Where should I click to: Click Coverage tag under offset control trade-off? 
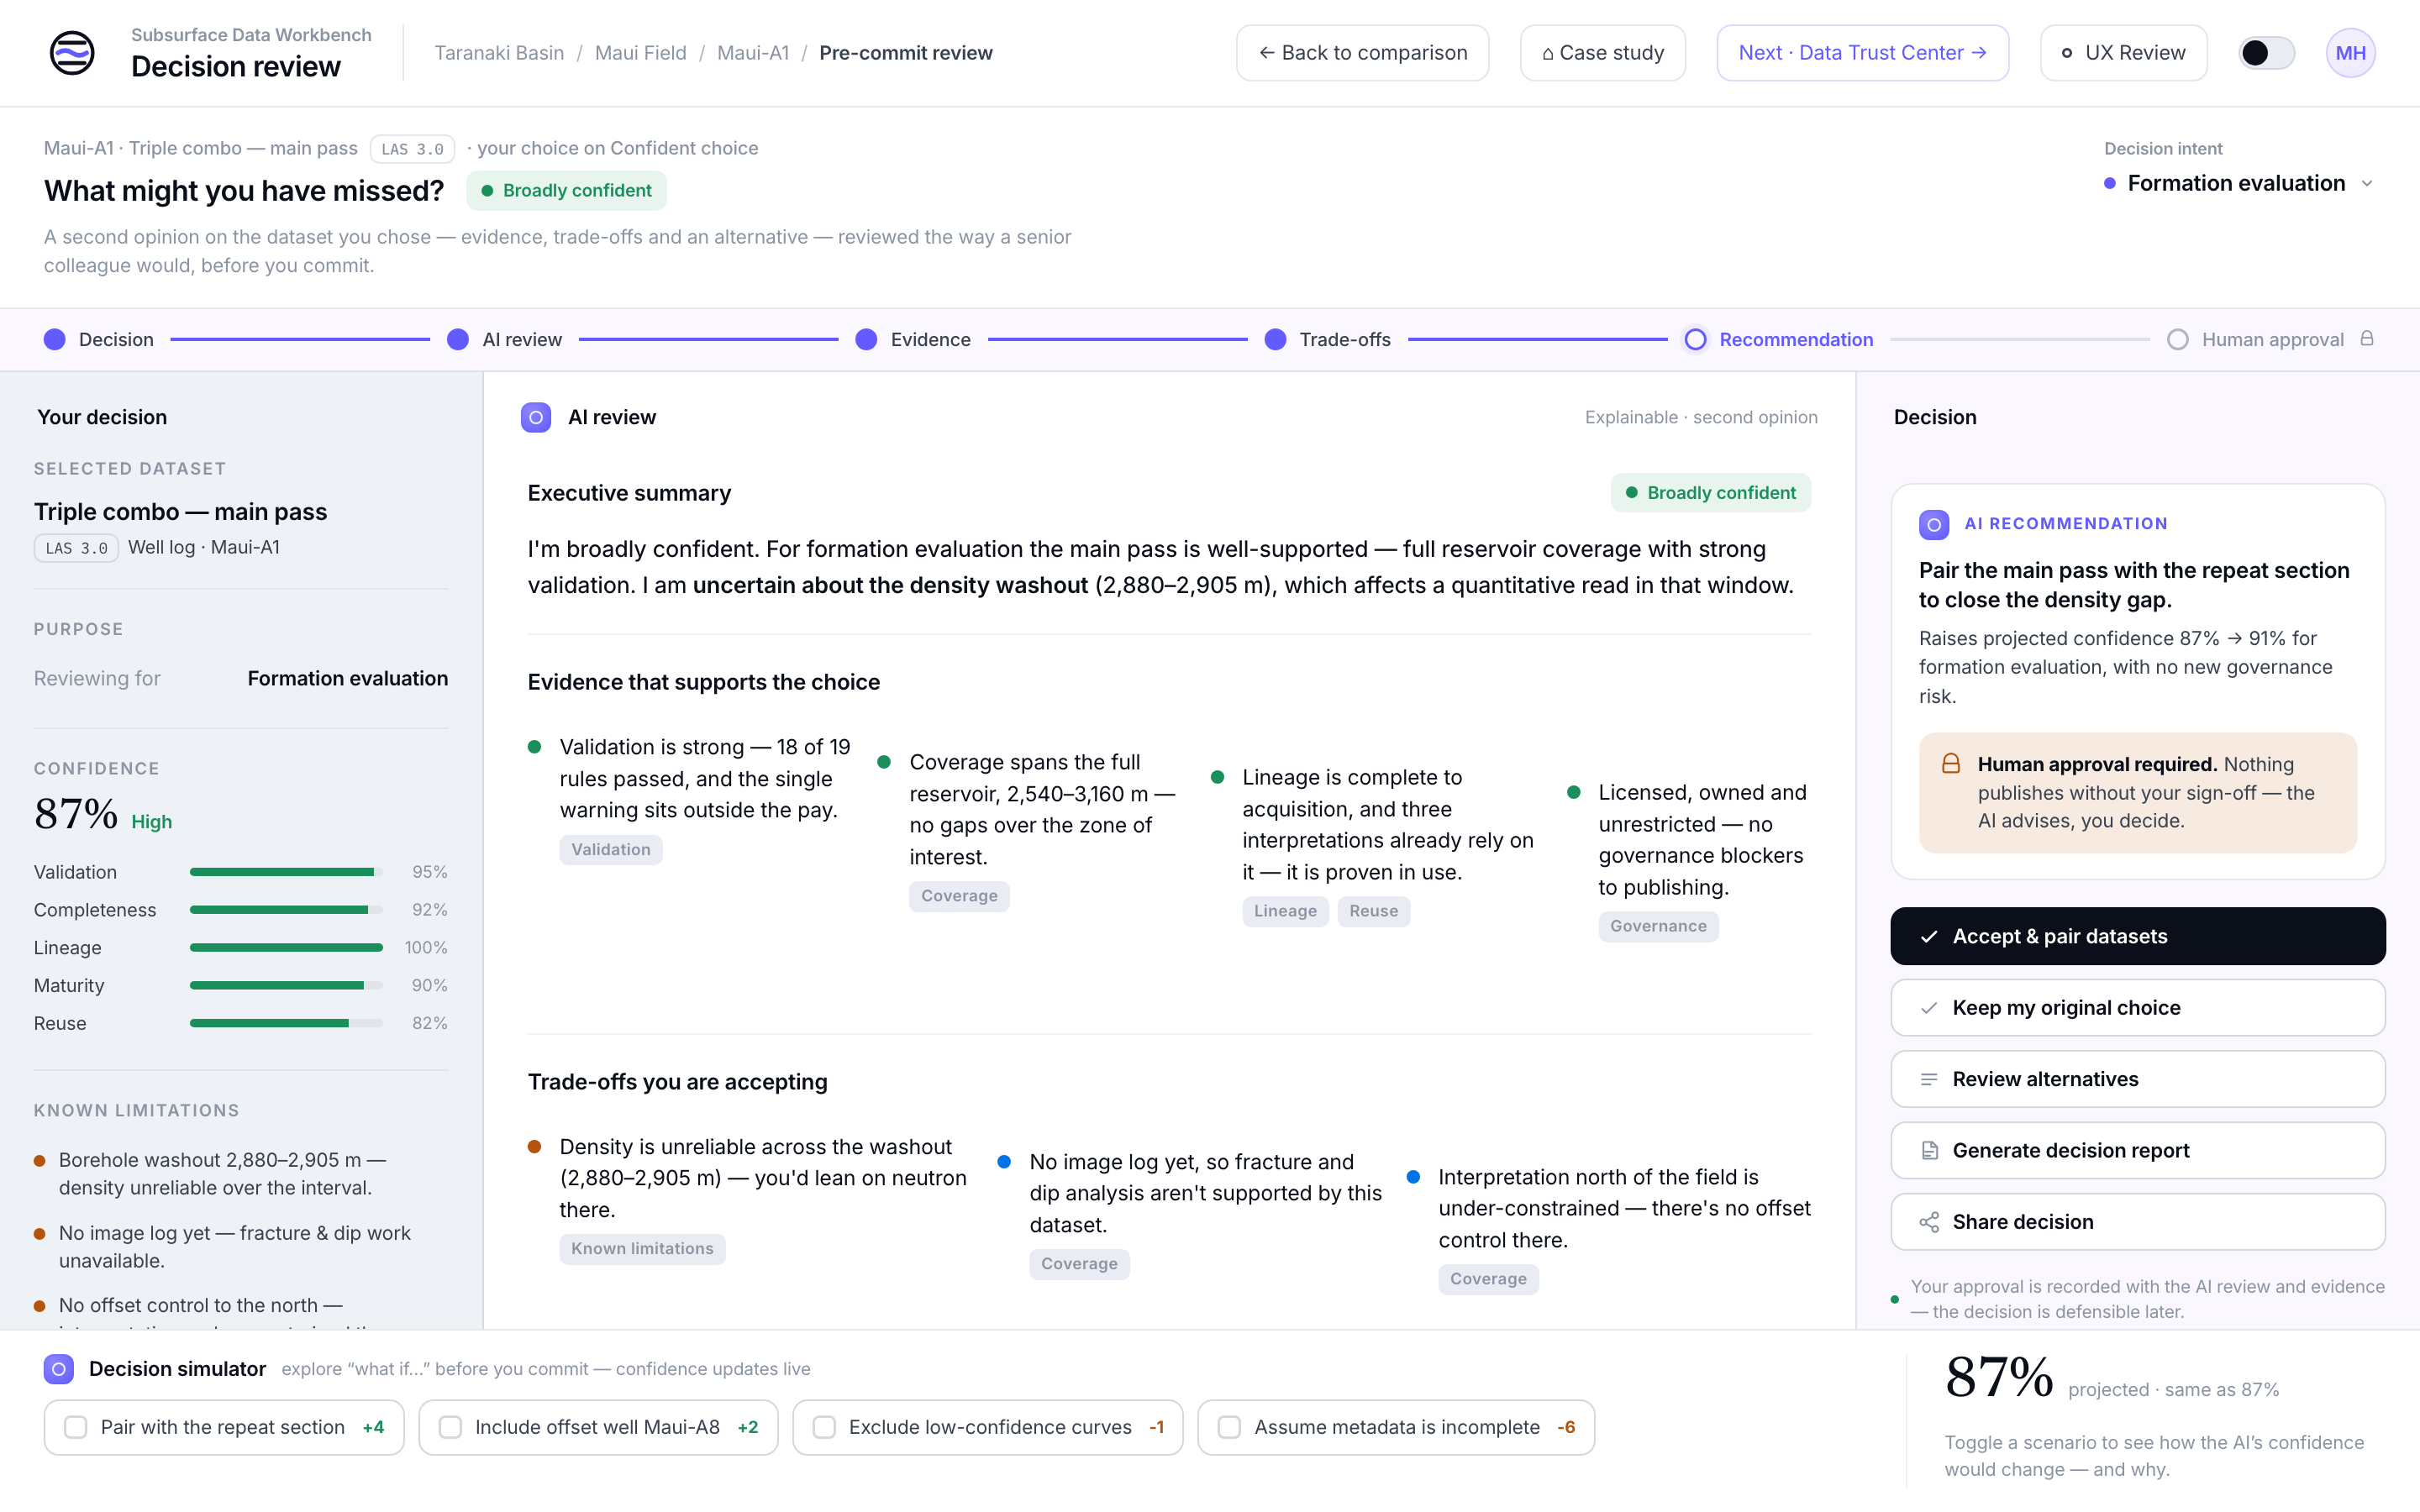pos(1488,1279)
